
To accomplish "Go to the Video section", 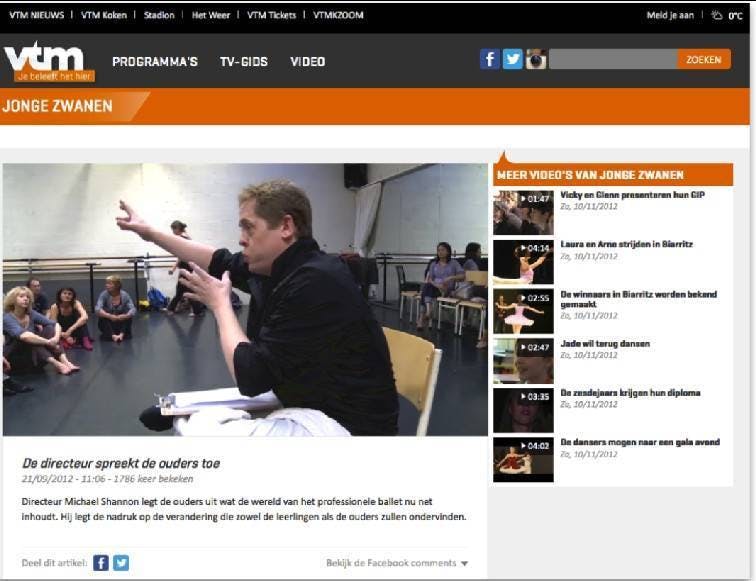I will (x=308, y=62).
